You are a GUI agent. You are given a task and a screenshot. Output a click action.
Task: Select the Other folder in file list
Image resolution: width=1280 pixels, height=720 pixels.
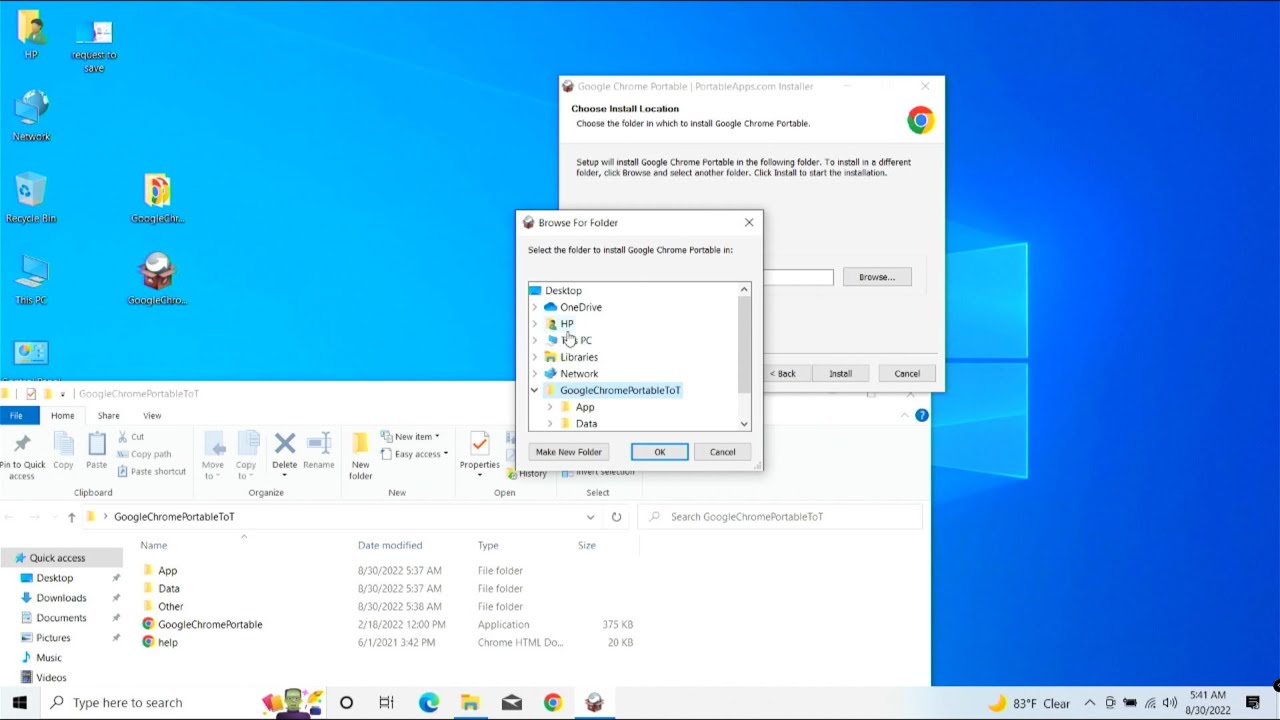tap(170, 607)
